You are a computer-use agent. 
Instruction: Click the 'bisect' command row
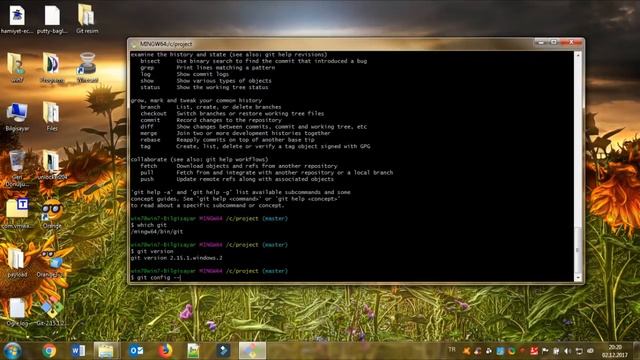tap(253, 61)
